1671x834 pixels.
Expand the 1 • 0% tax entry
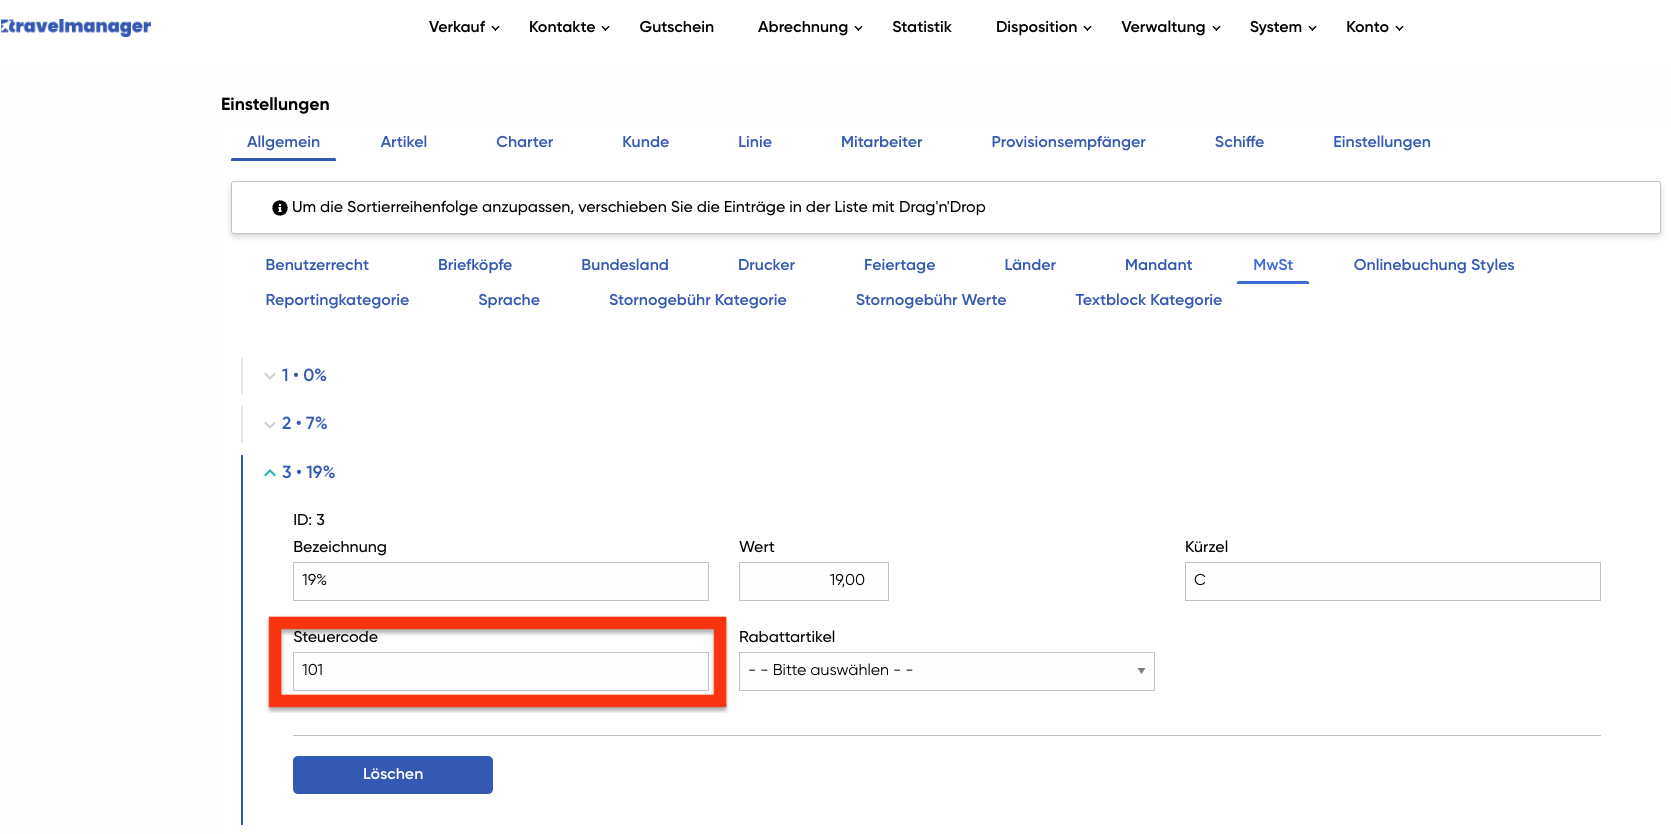tap(295, 376)
